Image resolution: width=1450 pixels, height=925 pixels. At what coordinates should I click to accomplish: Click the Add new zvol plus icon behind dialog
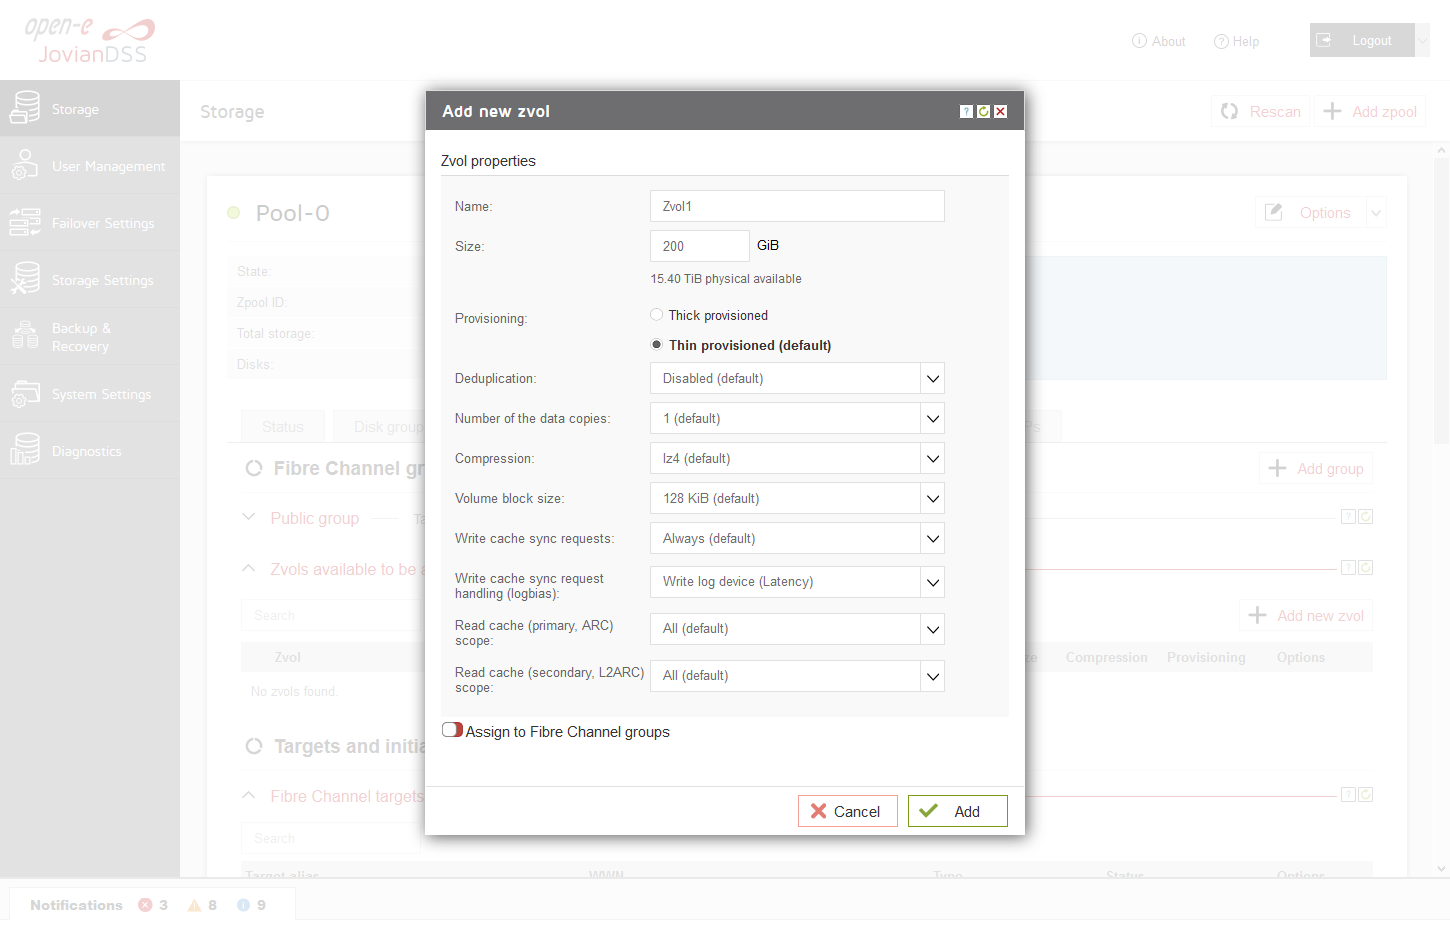[1257, 615]
